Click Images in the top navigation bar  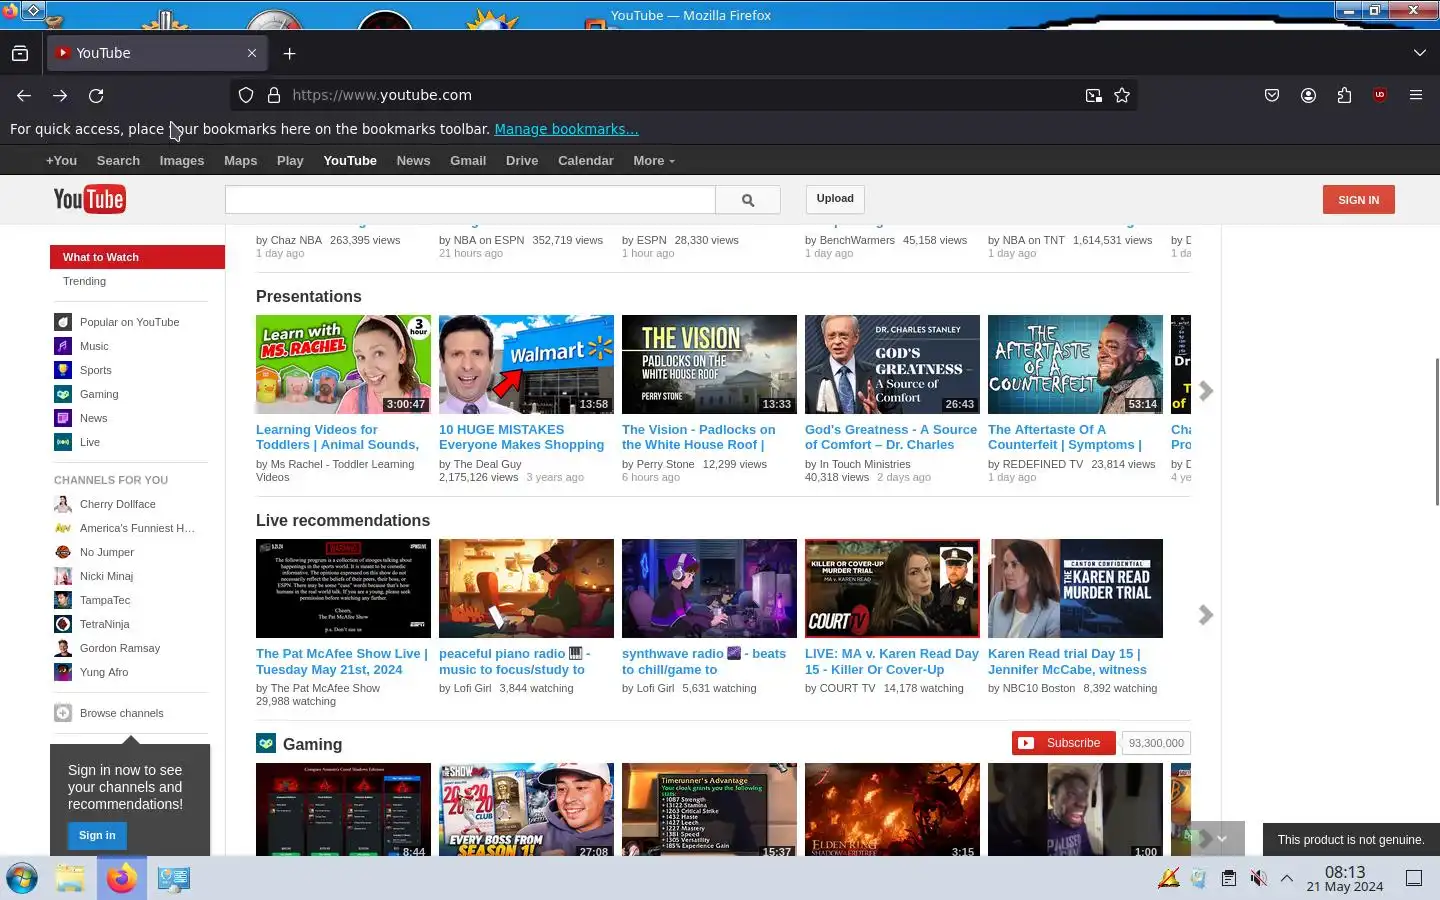point(181,160)
